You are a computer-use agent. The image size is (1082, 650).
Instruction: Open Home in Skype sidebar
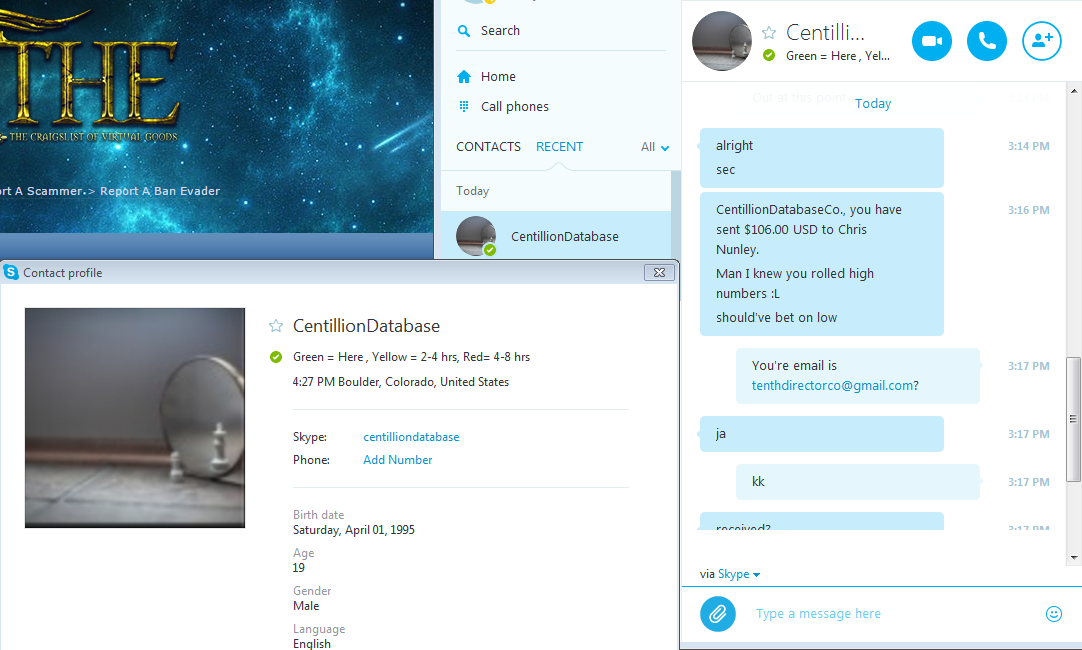tap(498, 77)
